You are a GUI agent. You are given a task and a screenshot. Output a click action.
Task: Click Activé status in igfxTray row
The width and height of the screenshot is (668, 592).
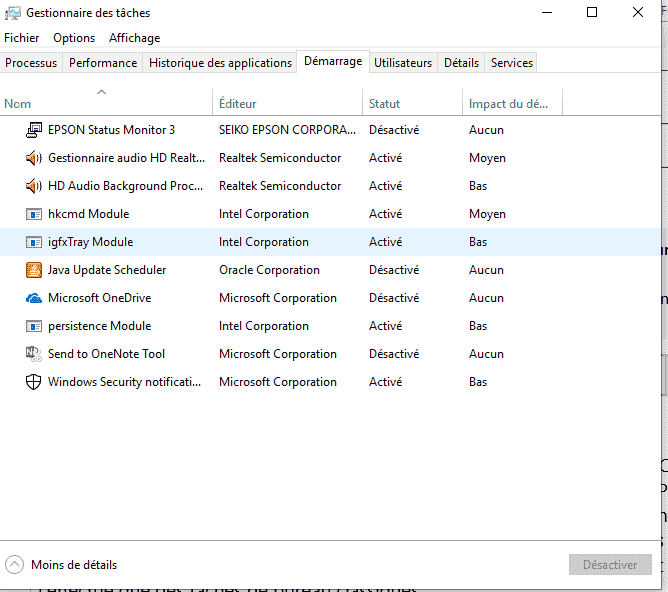386,242
